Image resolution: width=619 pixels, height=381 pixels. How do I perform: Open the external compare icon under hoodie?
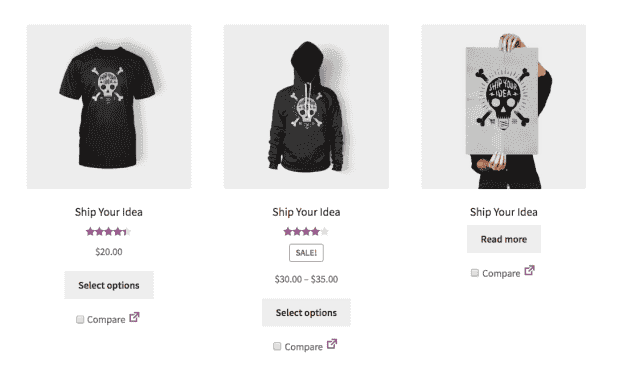[x=332, y=344]
